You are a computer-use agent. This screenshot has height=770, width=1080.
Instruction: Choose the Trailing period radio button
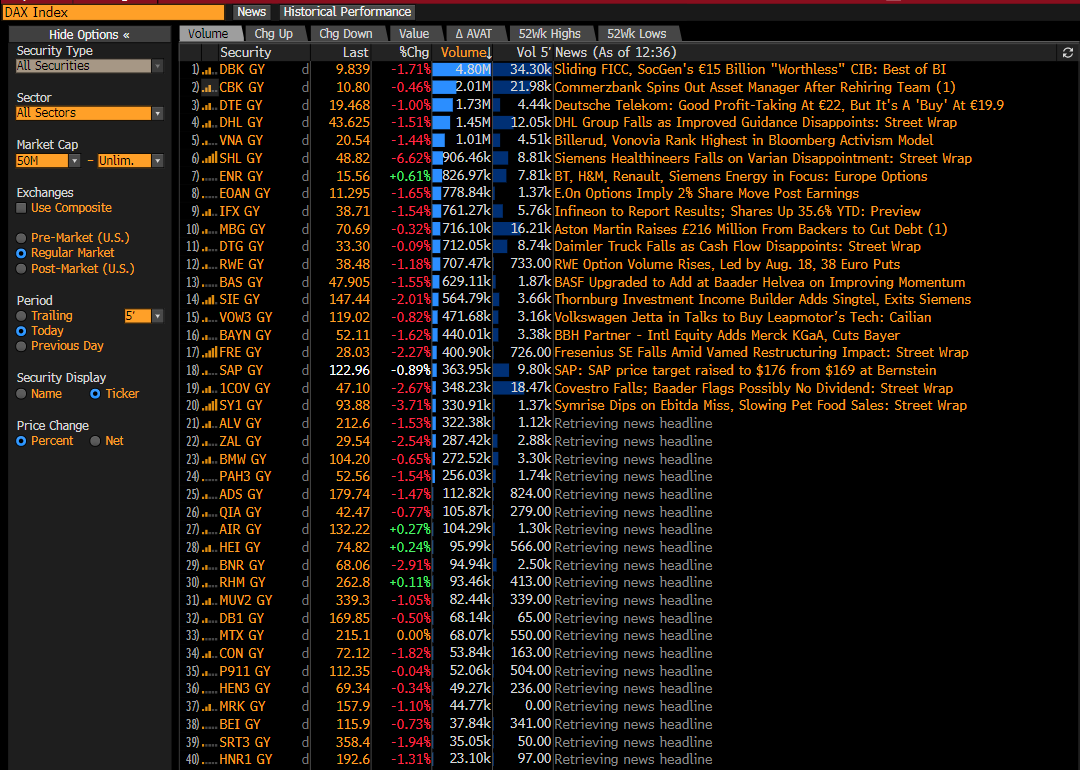click(21, 316)
